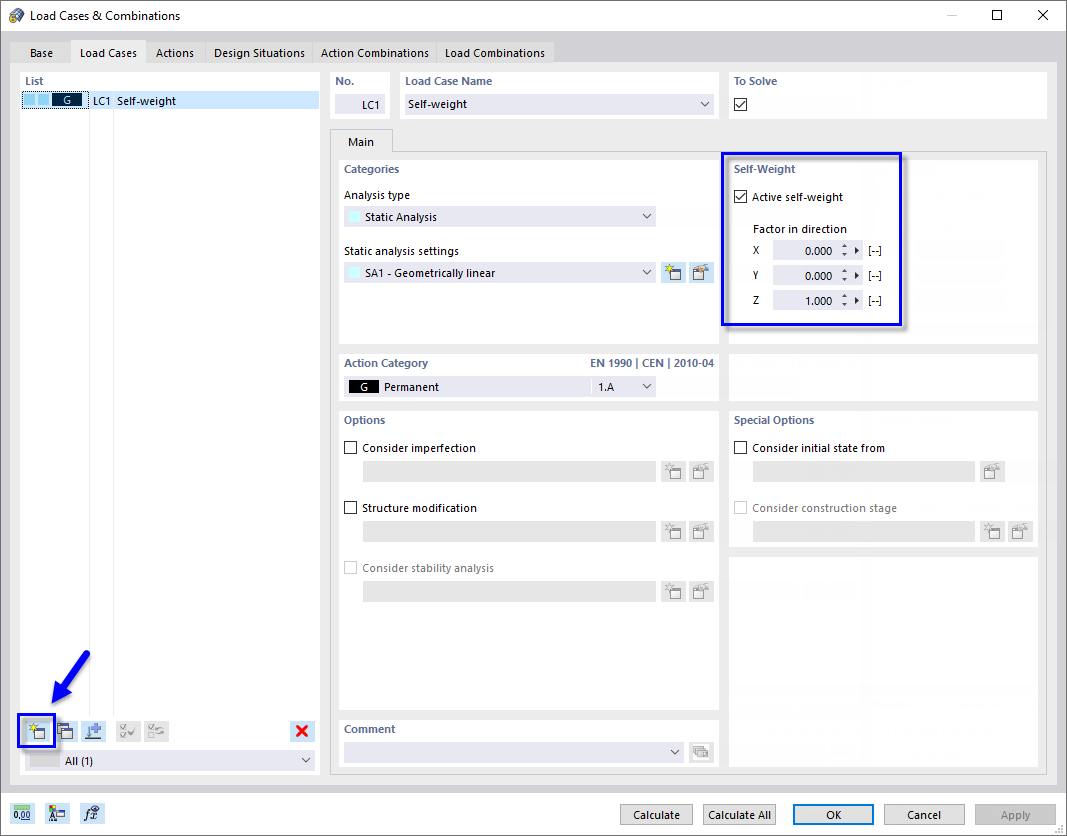This screenshot has width=1067, height=836.
Task: Apply the current changes
Action: (x=1014, y=814)
